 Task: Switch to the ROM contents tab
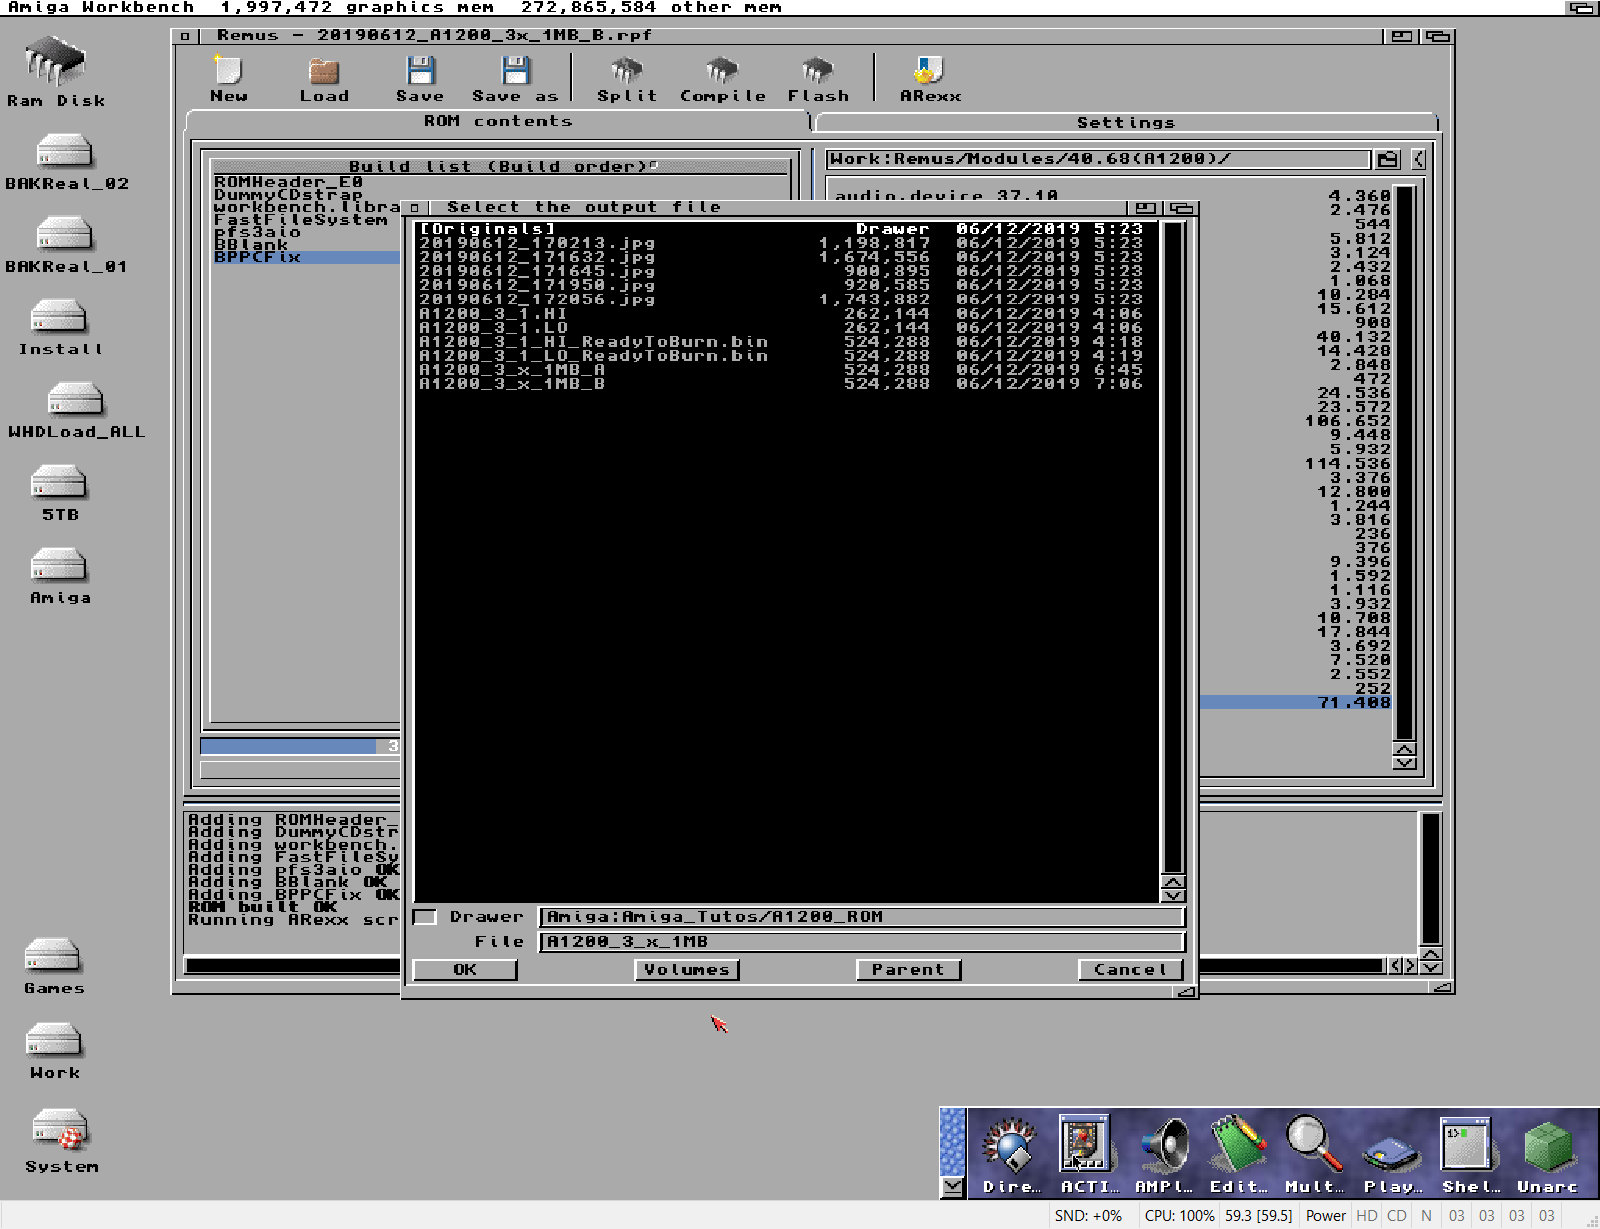pos(497,121)
